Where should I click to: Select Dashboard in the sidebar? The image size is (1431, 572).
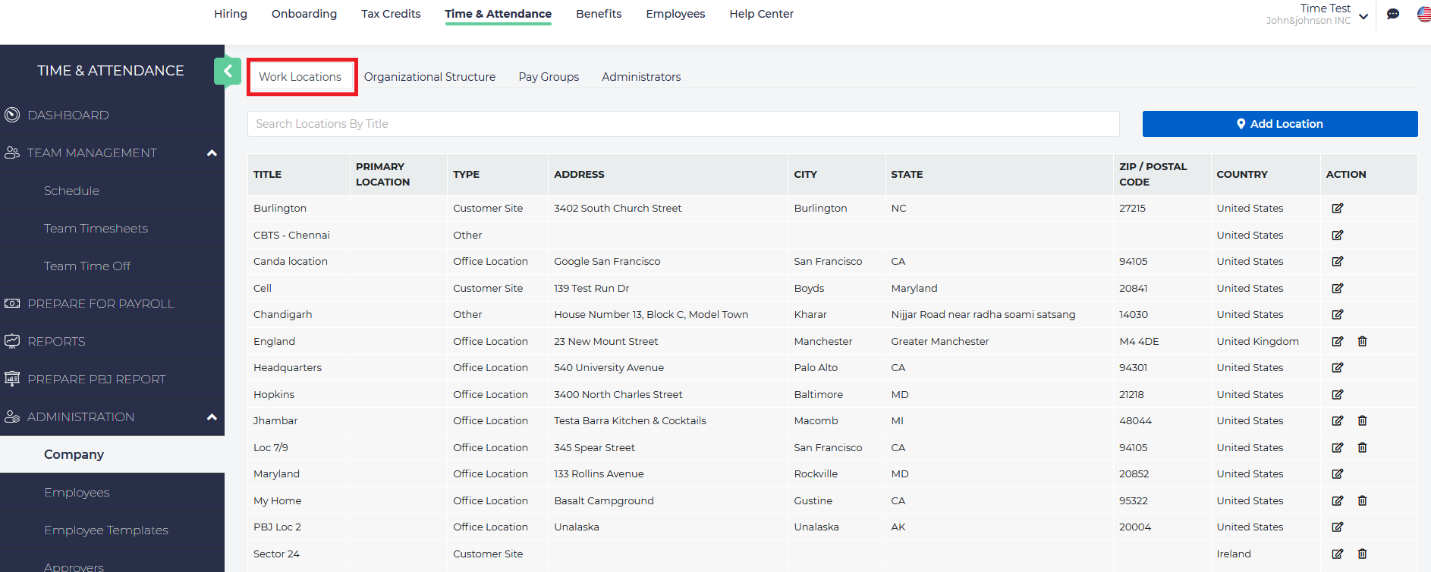click(68, 115)
